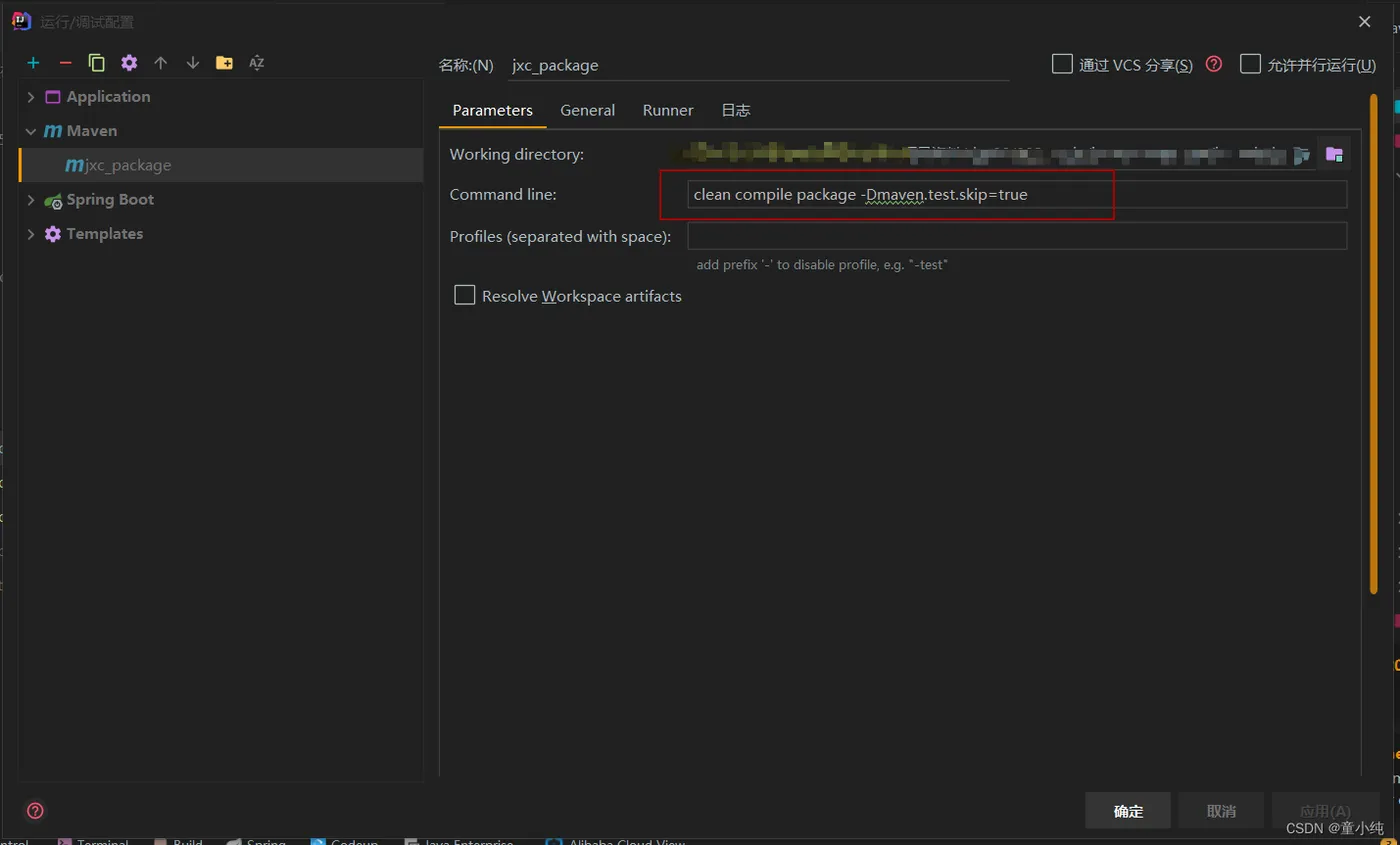Open the Runner tab
1400x845 pixels.
(668, 110)
